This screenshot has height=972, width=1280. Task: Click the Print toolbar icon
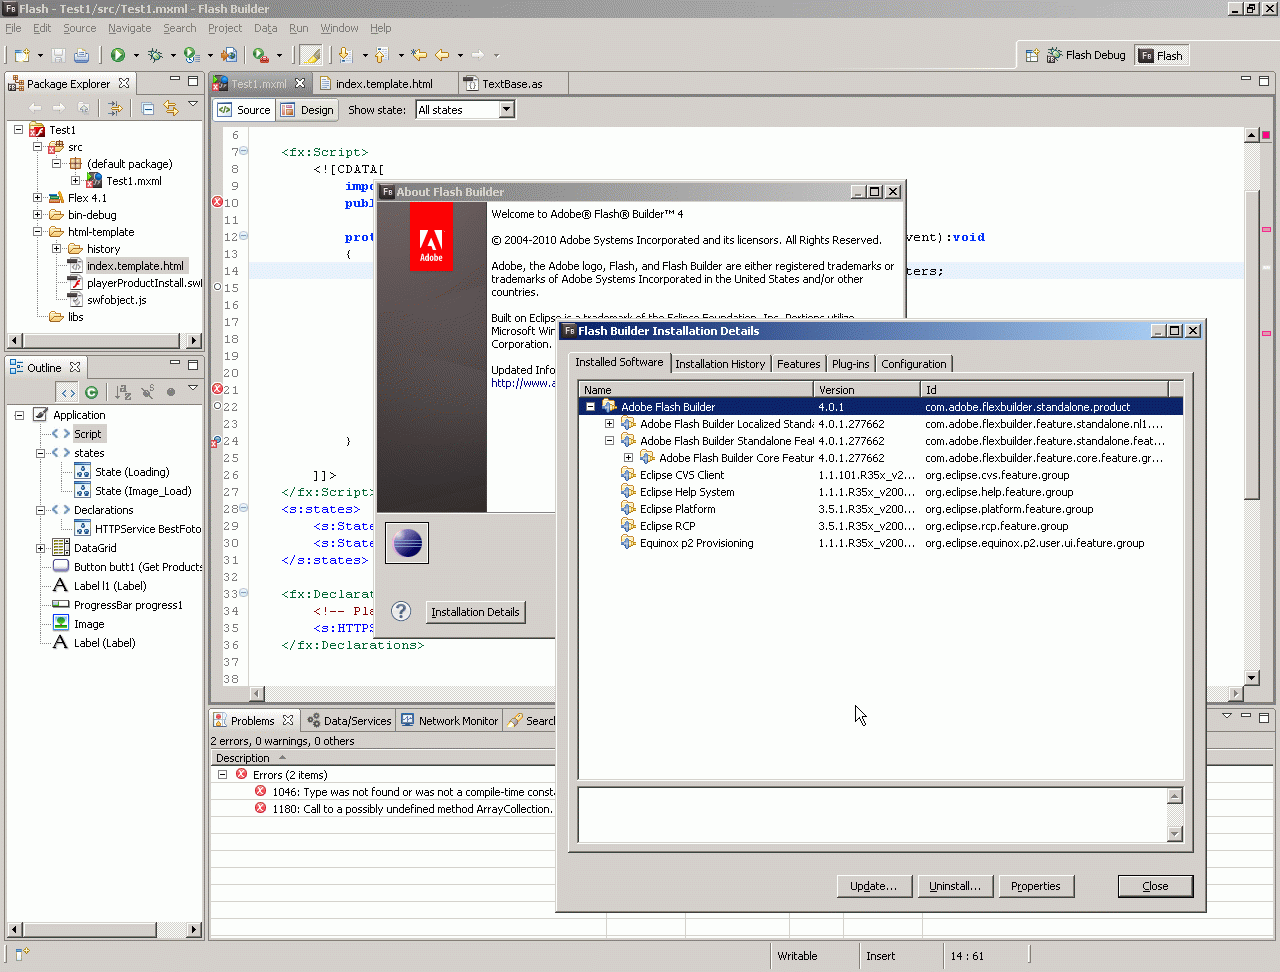pos(81,55)
